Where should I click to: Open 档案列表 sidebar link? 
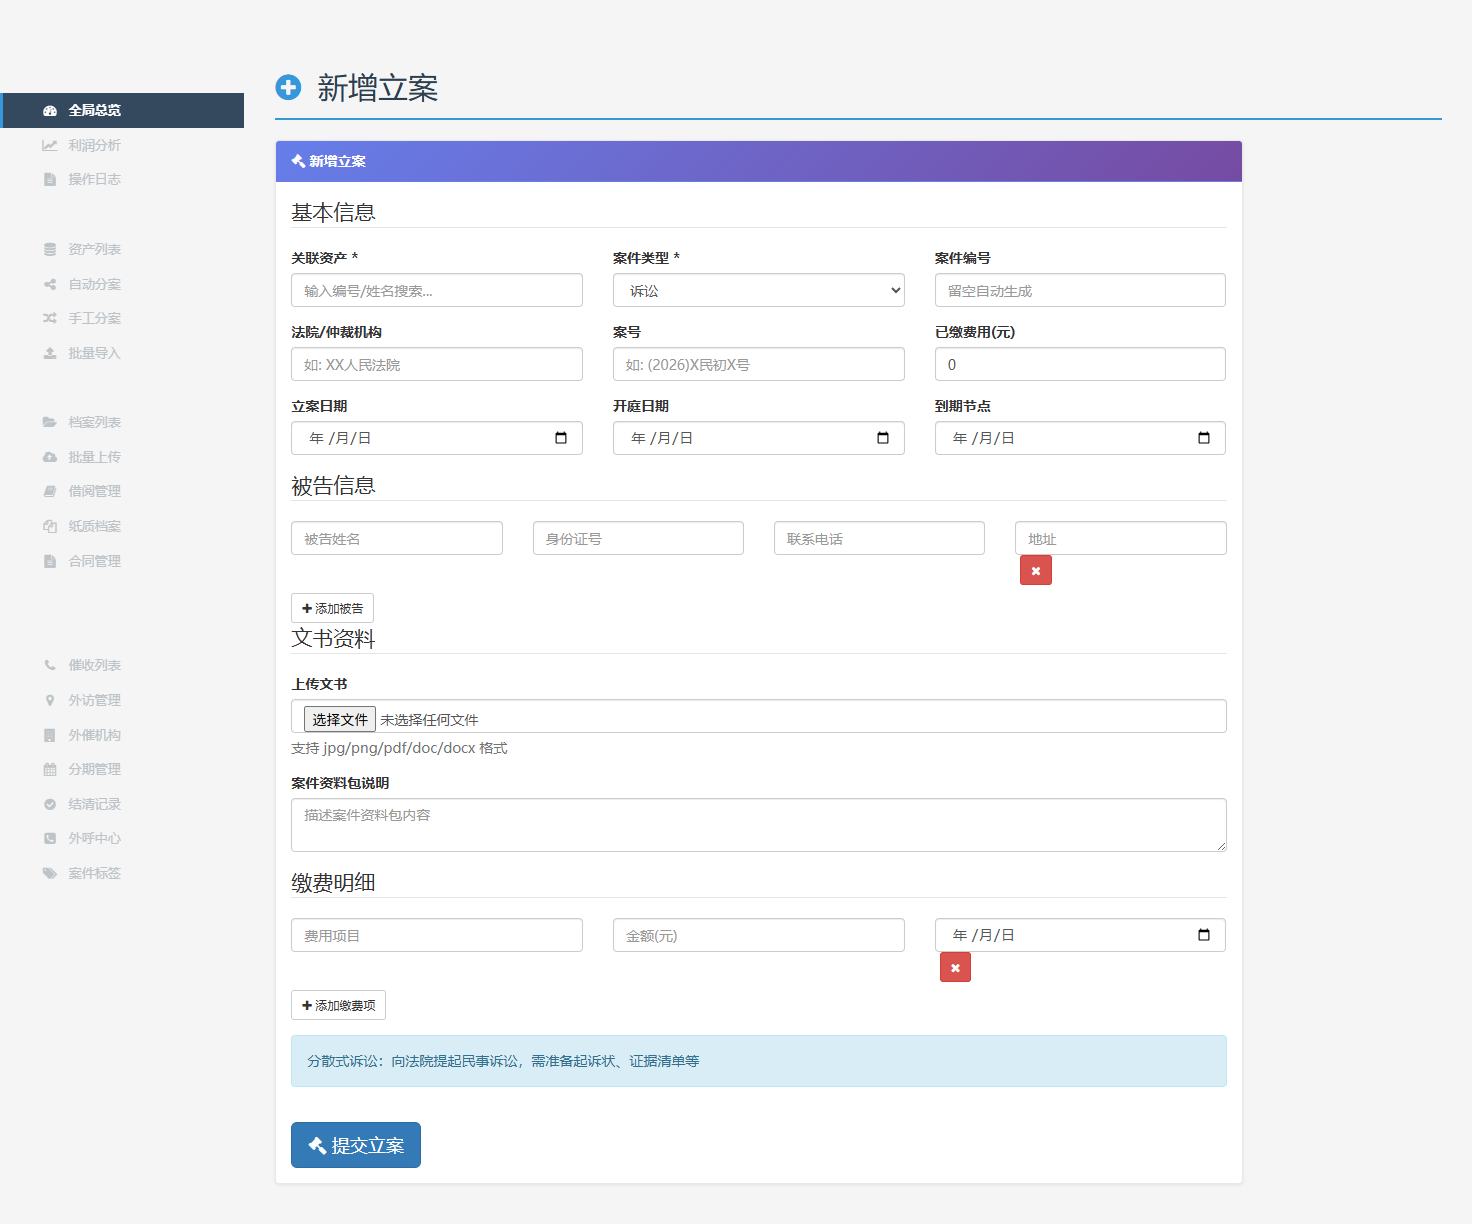(123, 422)
